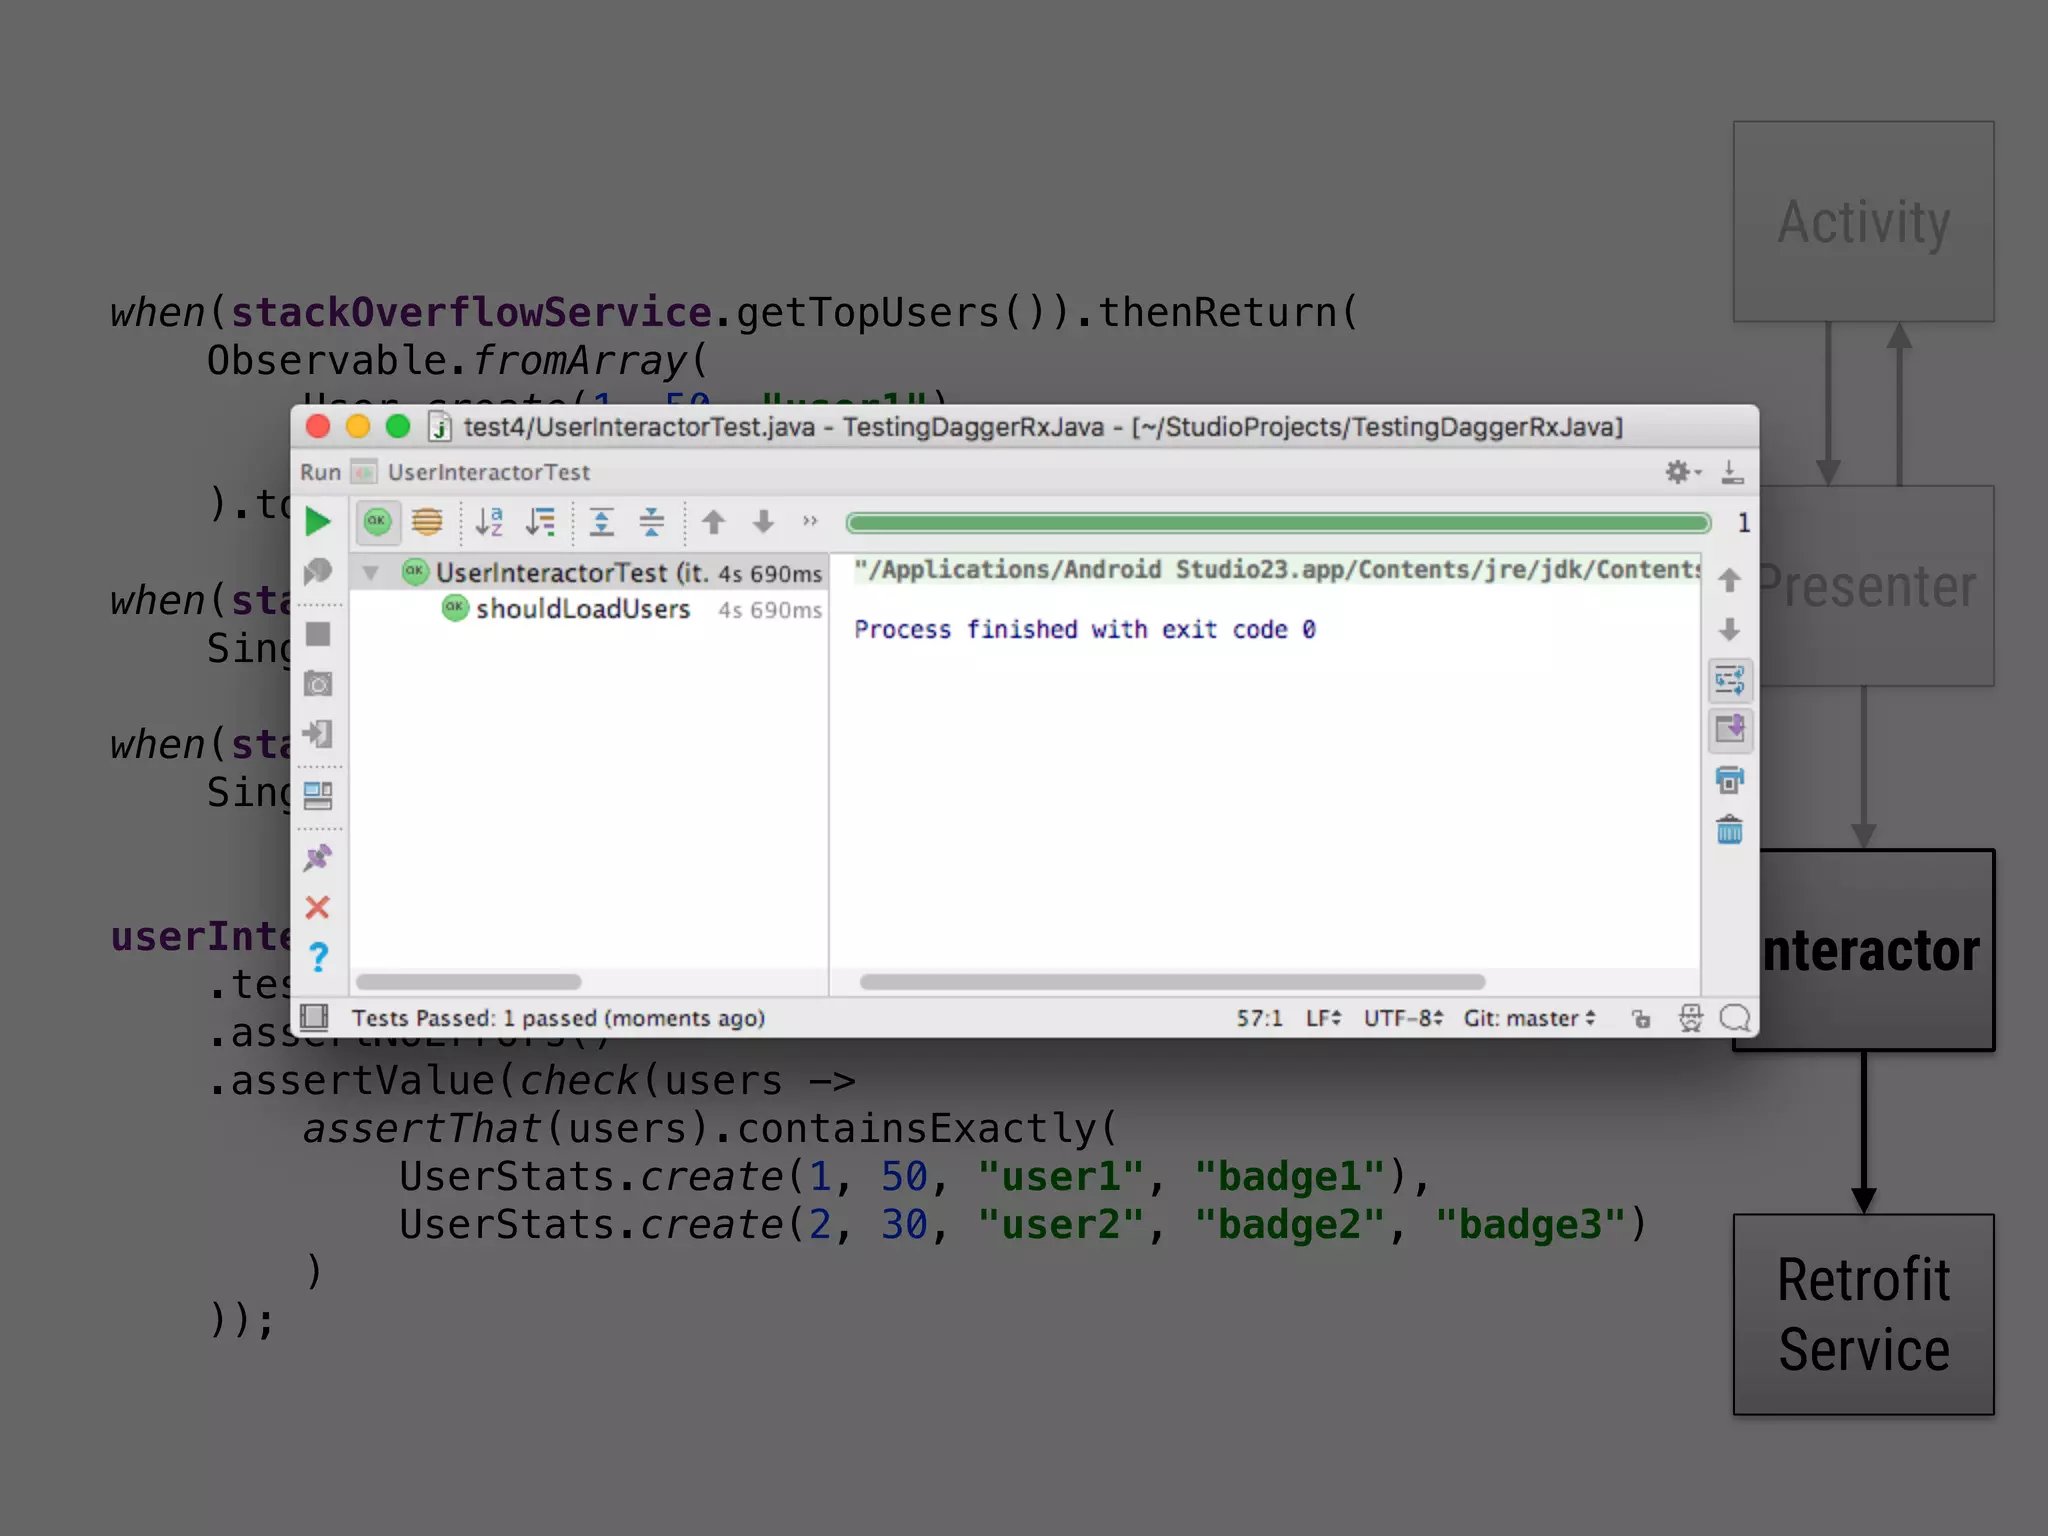Open more toolbar actions chevron
The image size is (2048, 1536).
(810, 521)
